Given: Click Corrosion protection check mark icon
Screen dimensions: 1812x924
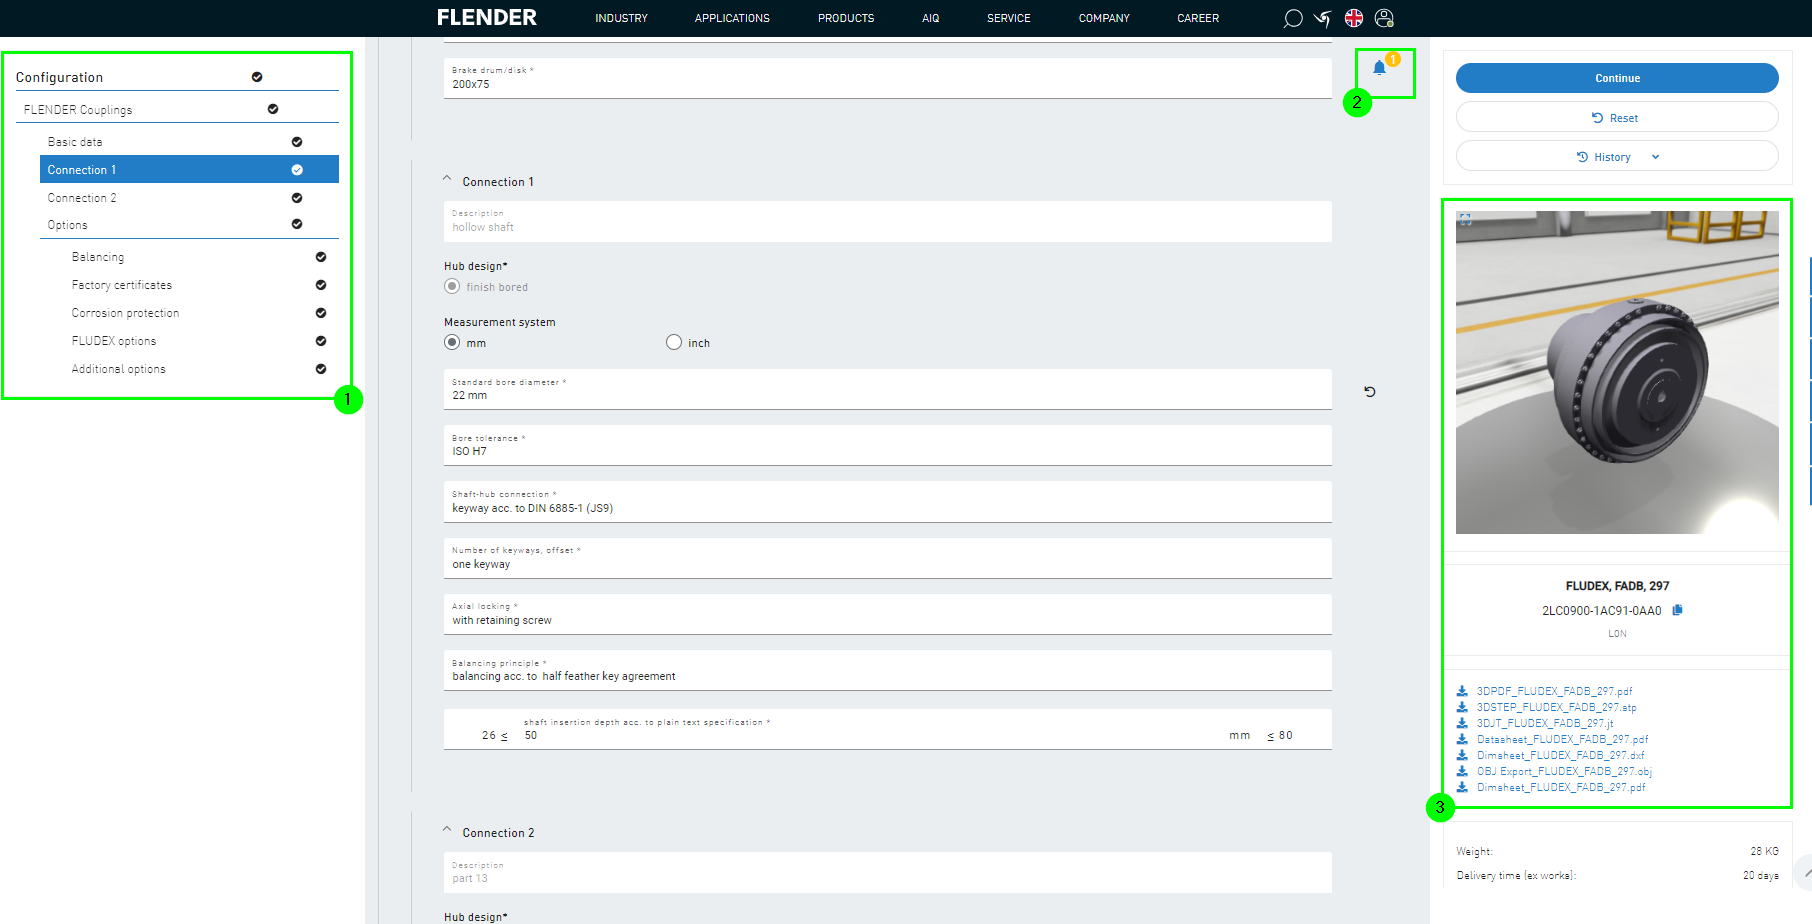Looking at the screenshot, I should tap(321, 313).
